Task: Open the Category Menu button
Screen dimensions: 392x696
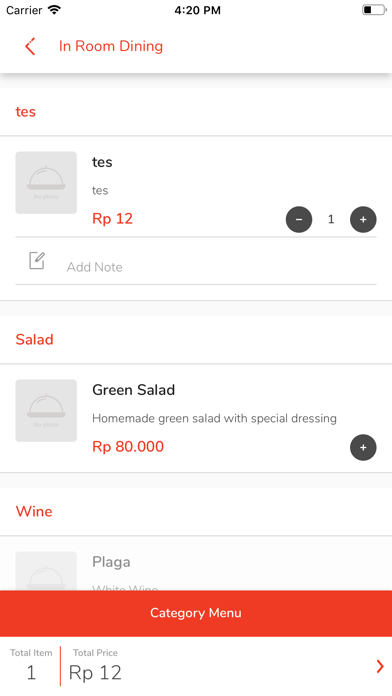Action: tap(196, 613)
